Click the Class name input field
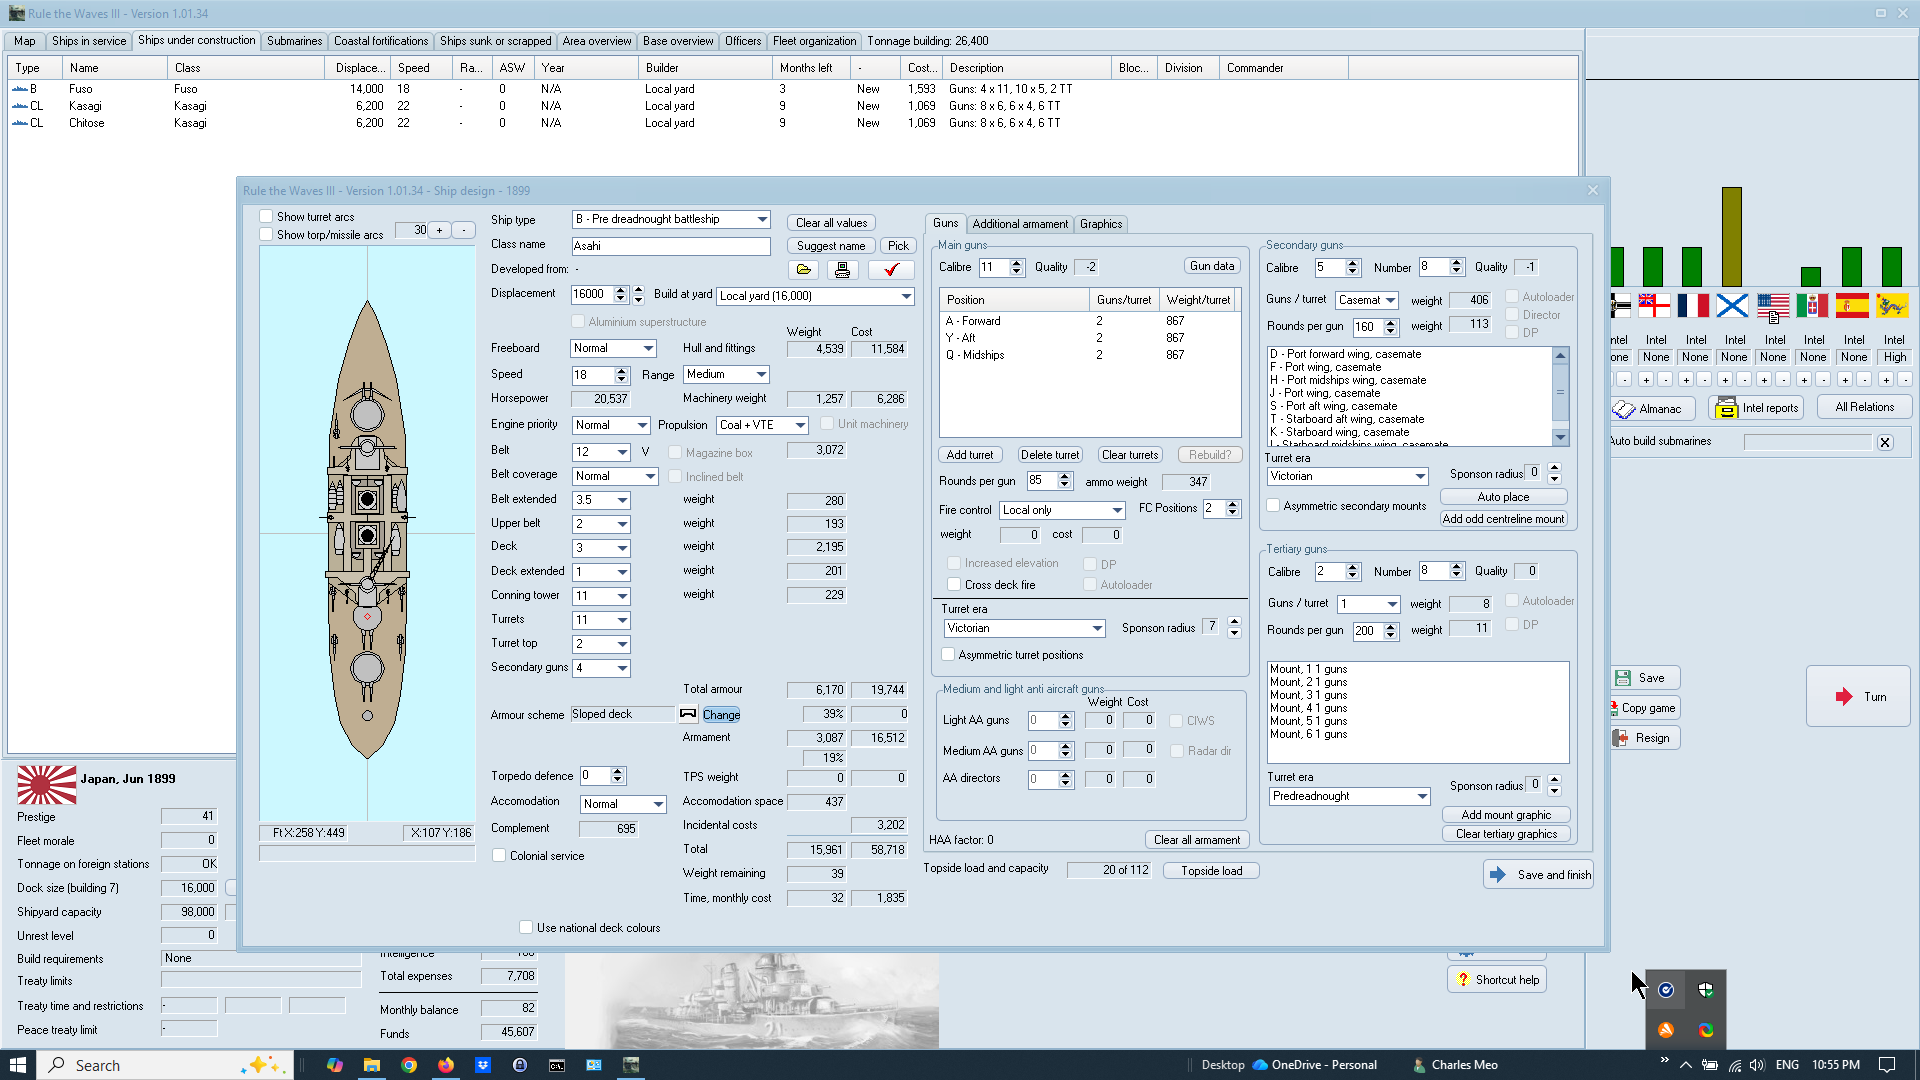This screenshot has width=1920, height=1080. pyautogui.click(x=671, y=246)
